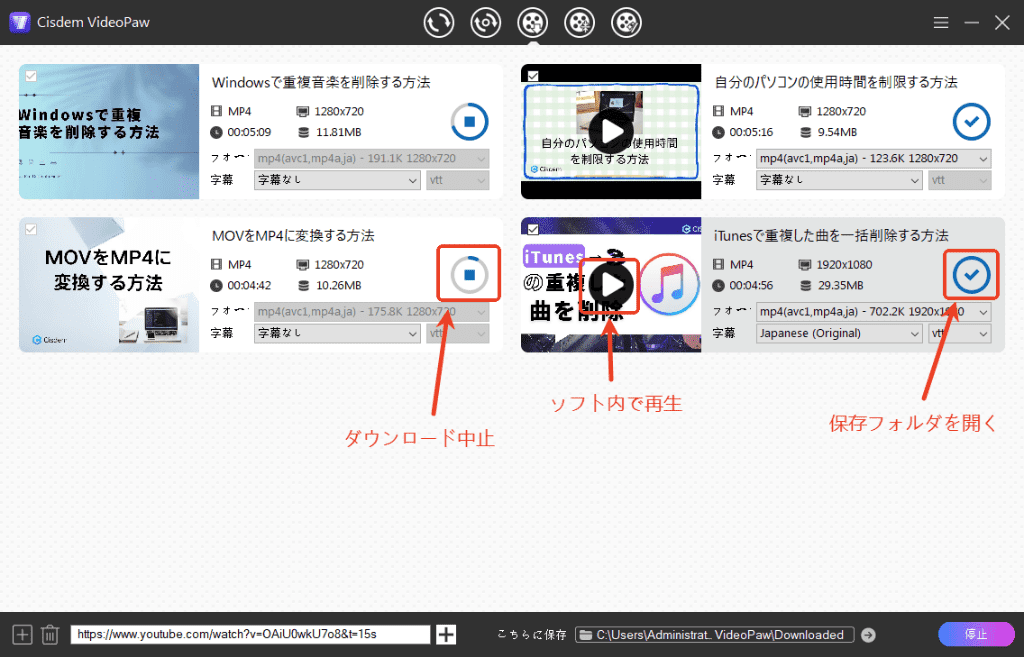Open format dropdown for 自分のパソコン video
Screen dimensions: 1024x657
[874, 159]
